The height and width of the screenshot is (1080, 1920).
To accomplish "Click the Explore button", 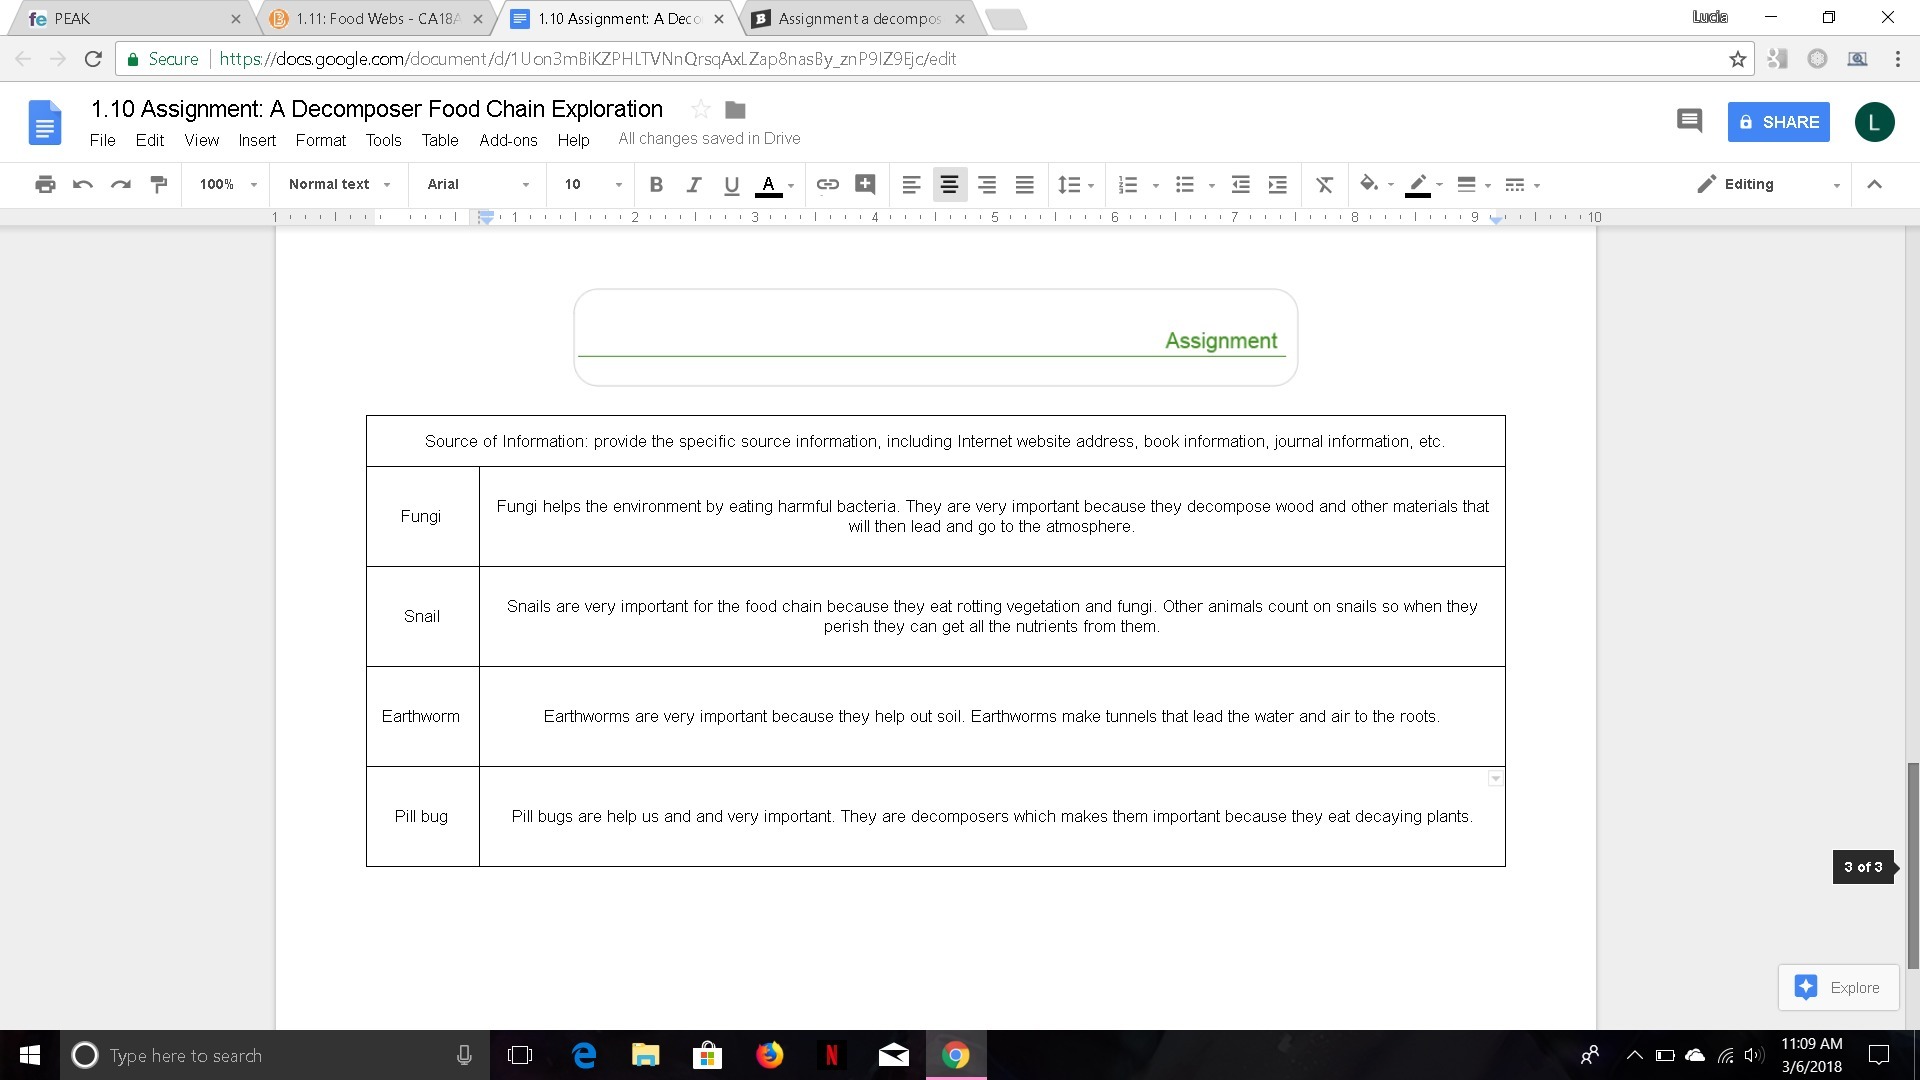I will pos(1838,987).
